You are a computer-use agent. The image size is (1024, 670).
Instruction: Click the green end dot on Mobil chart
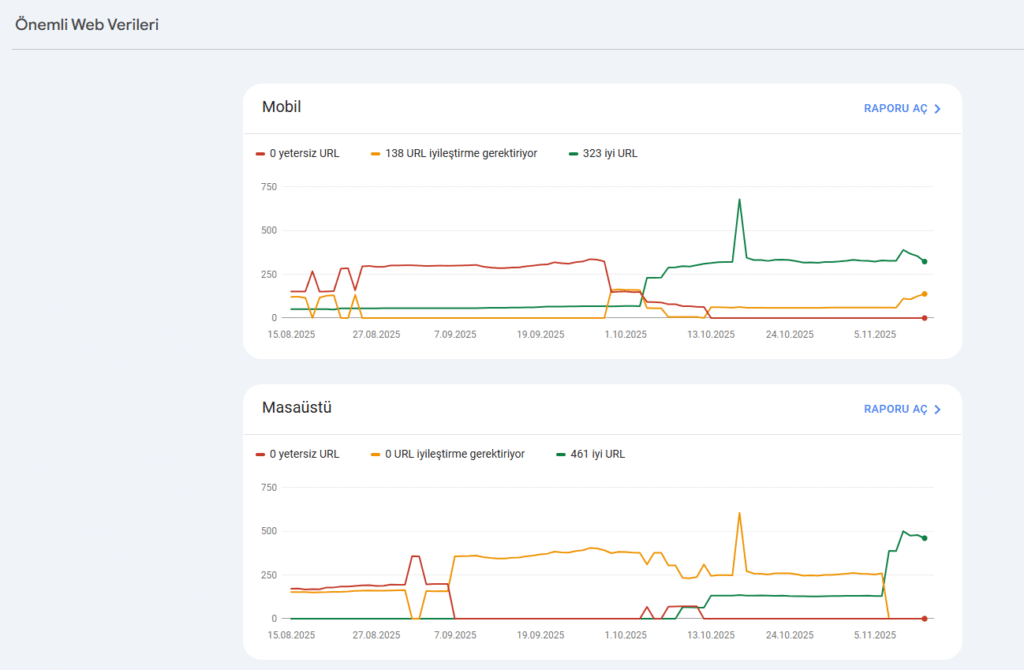(925, 262)
